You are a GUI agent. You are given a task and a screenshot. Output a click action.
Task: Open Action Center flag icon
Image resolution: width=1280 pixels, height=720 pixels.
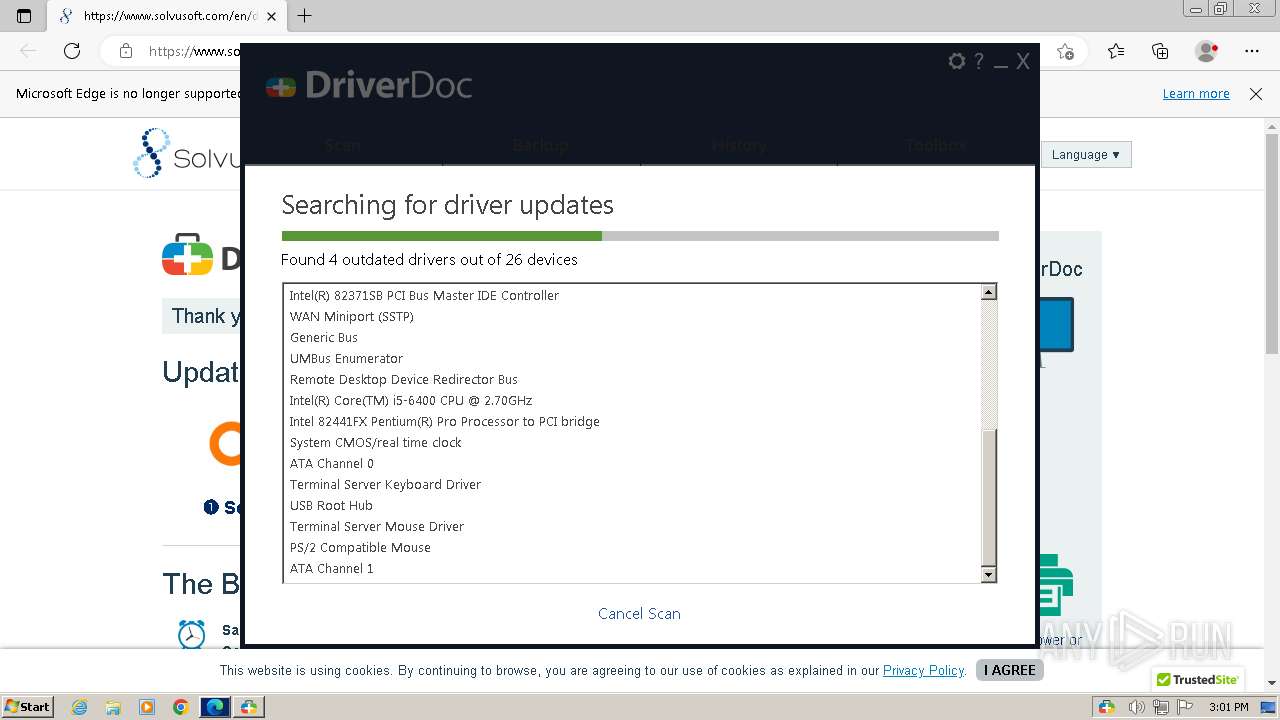(x=1183, y=707)
